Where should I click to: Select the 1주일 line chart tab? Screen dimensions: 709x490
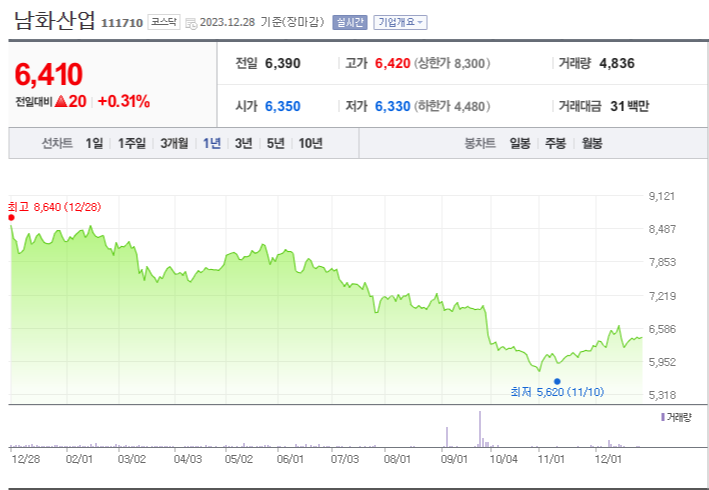tap(132, 143)
